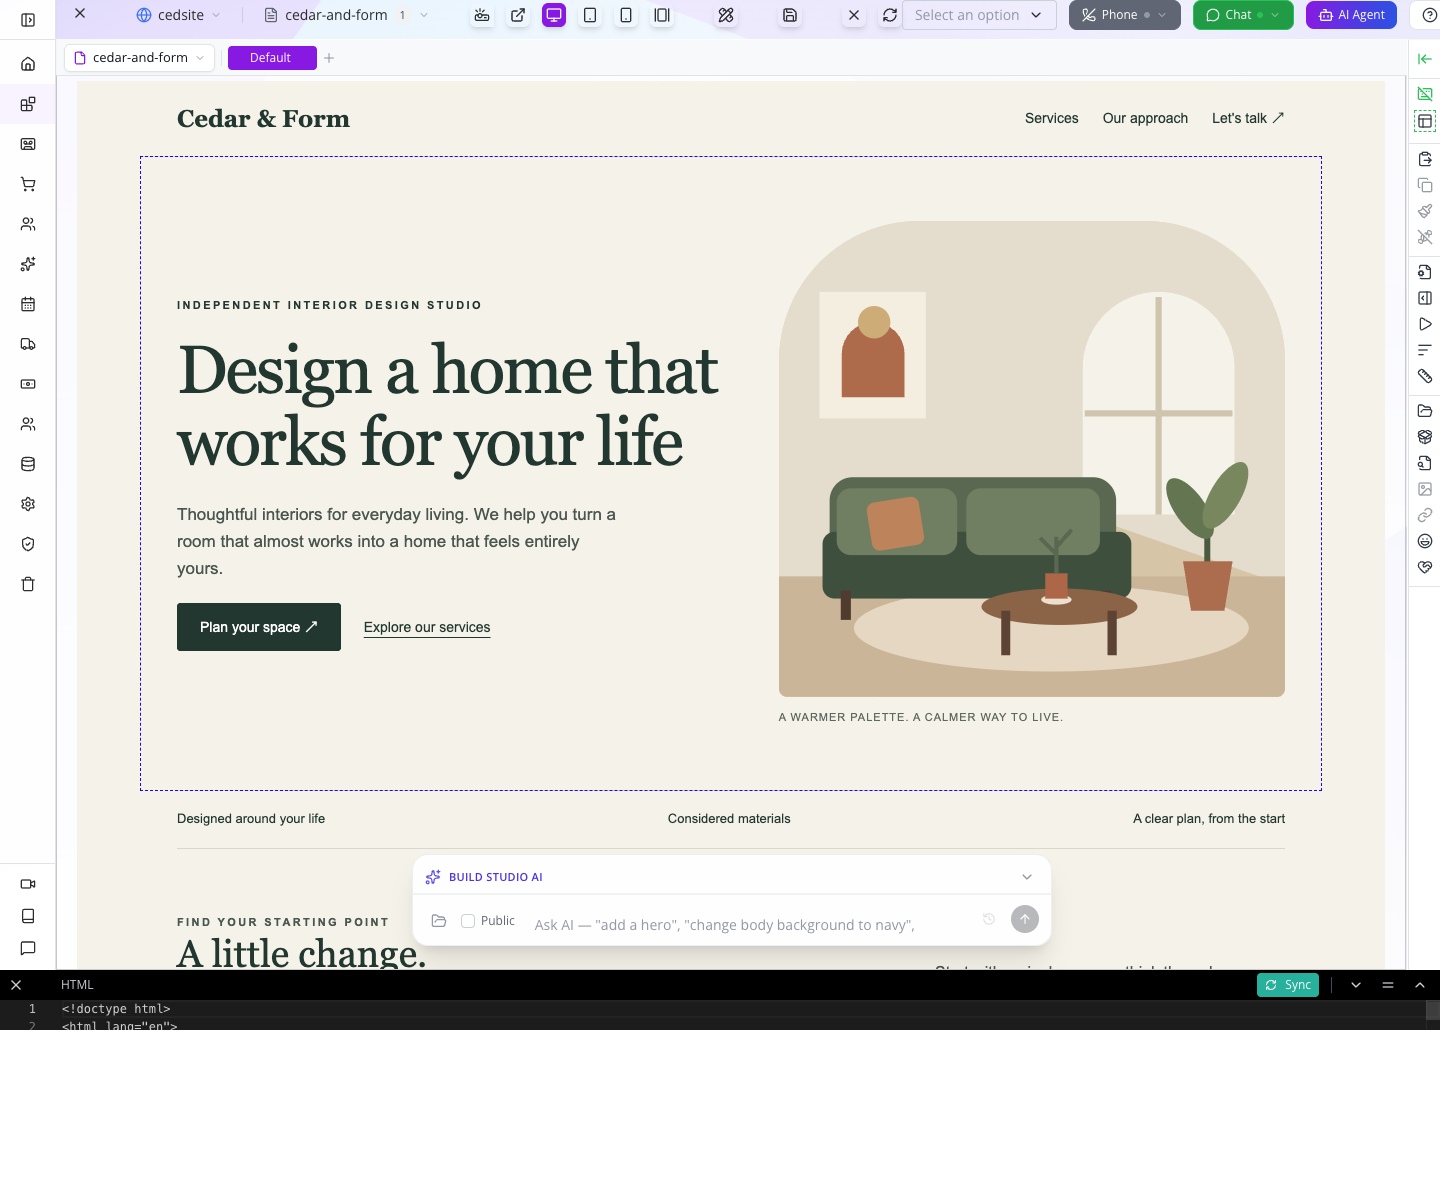
Task: Open the cedsite site dropdown
Action: pyautogui.click(x=178, y=15)
